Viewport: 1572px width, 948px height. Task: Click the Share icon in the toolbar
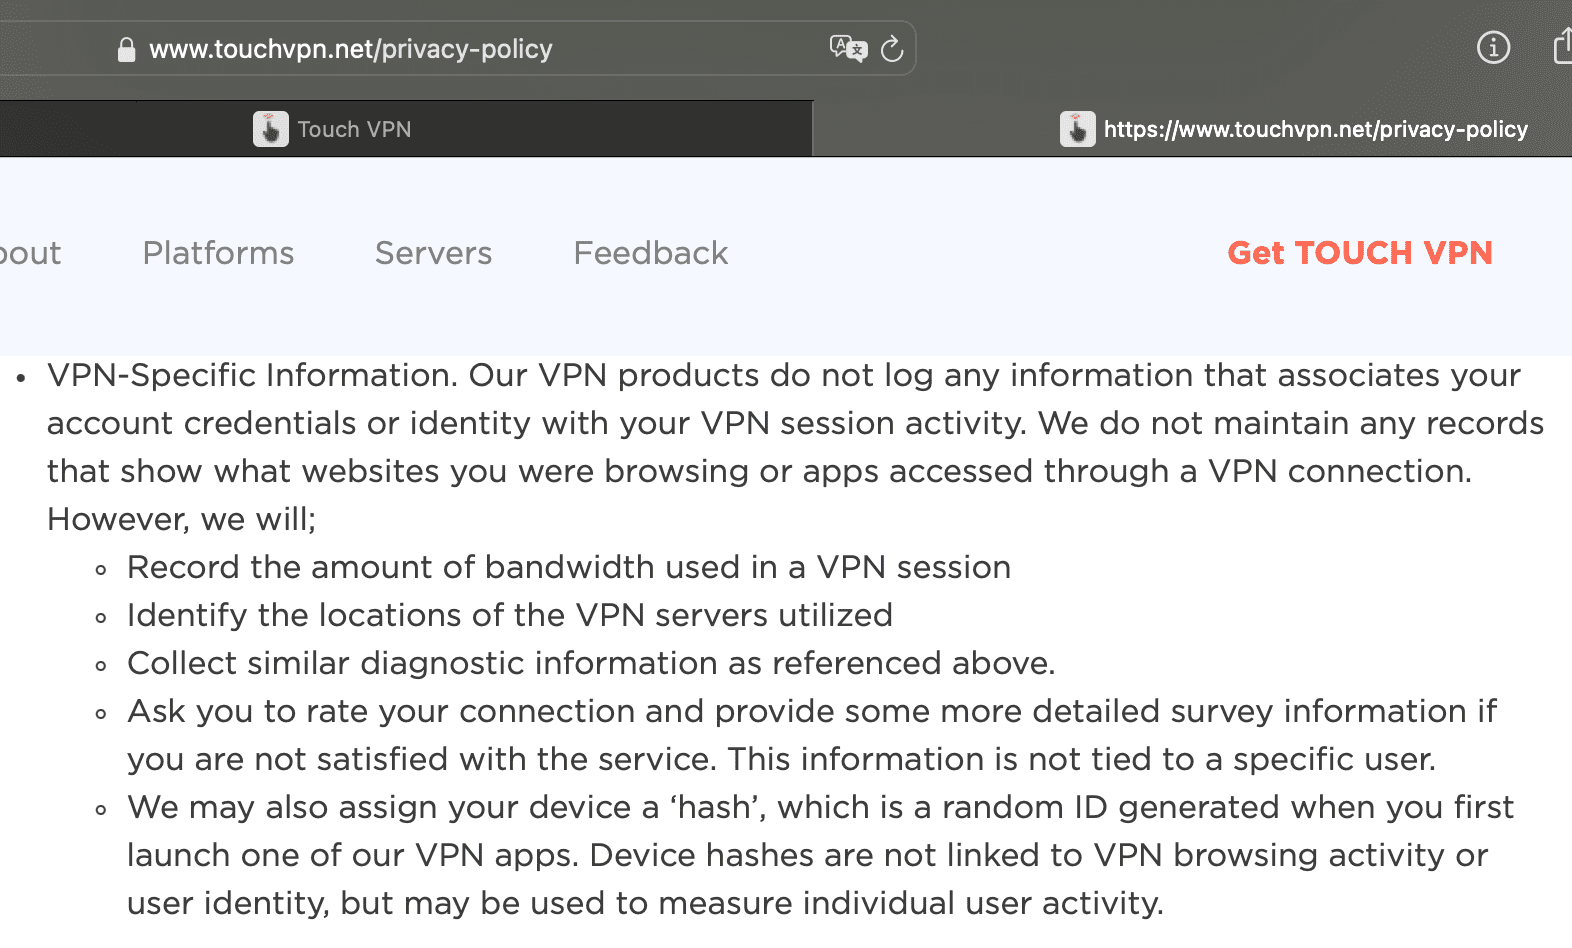(1563, 46)
